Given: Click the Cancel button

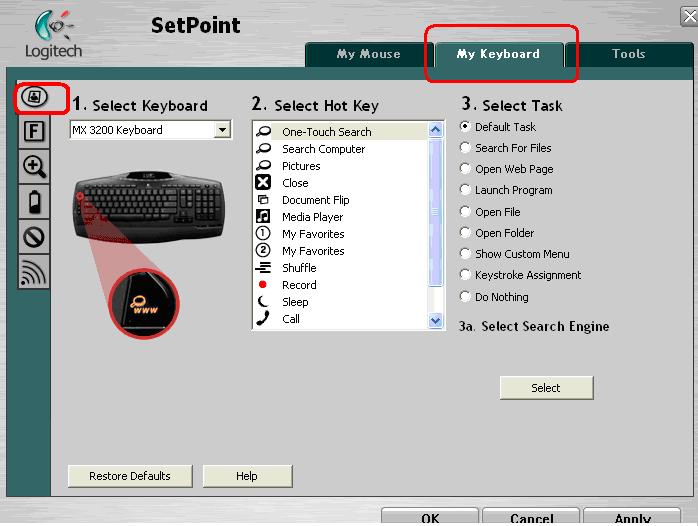Looking at the screenshot, I should (532, 517).
